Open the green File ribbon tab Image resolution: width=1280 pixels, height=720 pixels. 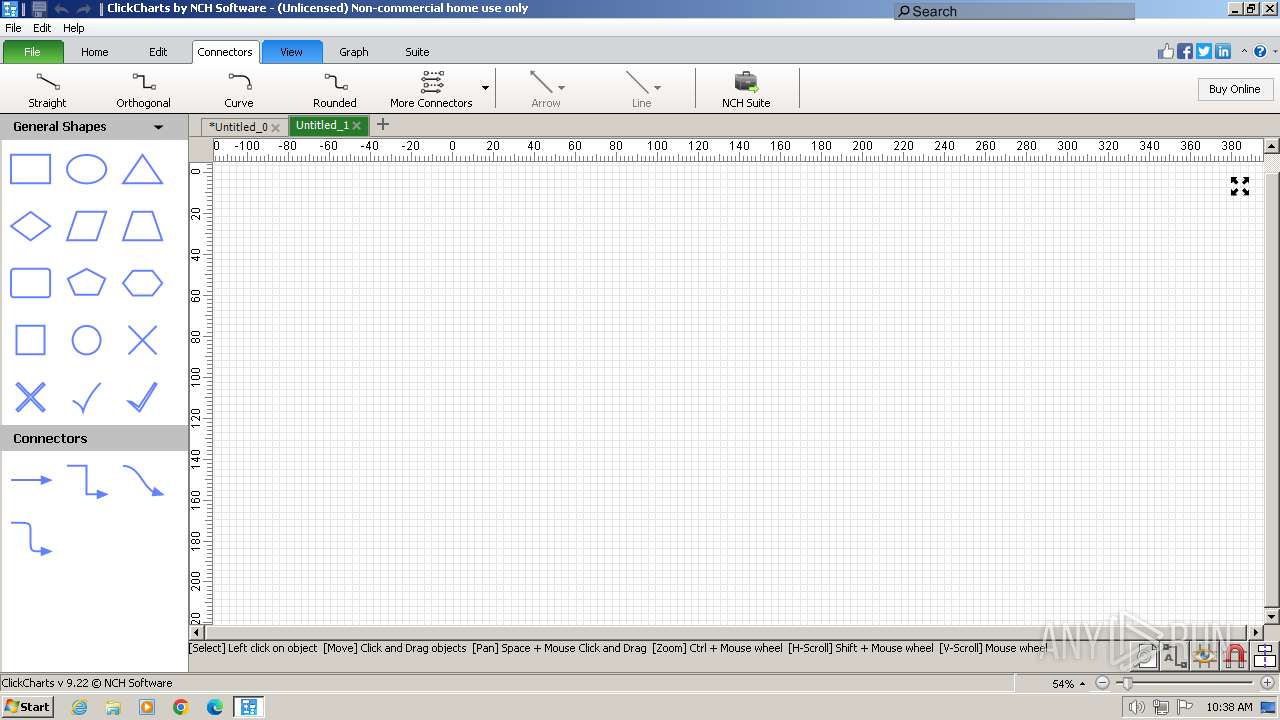32,52
